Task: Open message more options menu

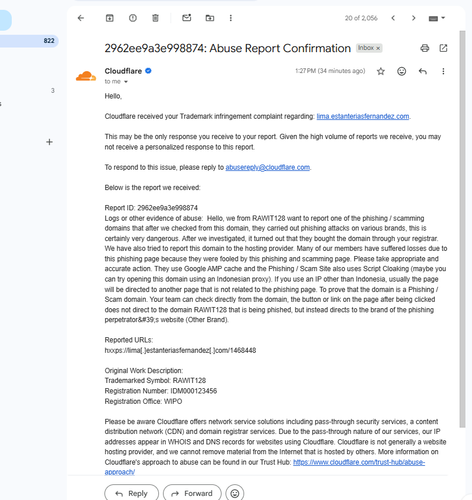Action: click(x=443, y=71)
